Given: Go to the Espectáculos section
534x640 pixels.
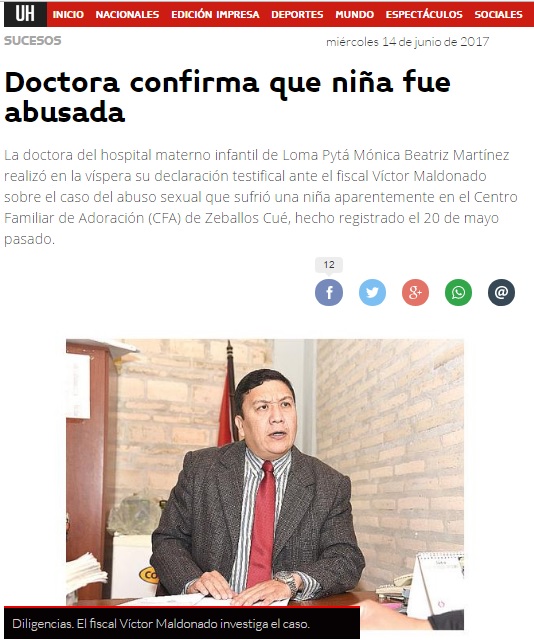Looking at the screenshot, I should tap(424, 14).
